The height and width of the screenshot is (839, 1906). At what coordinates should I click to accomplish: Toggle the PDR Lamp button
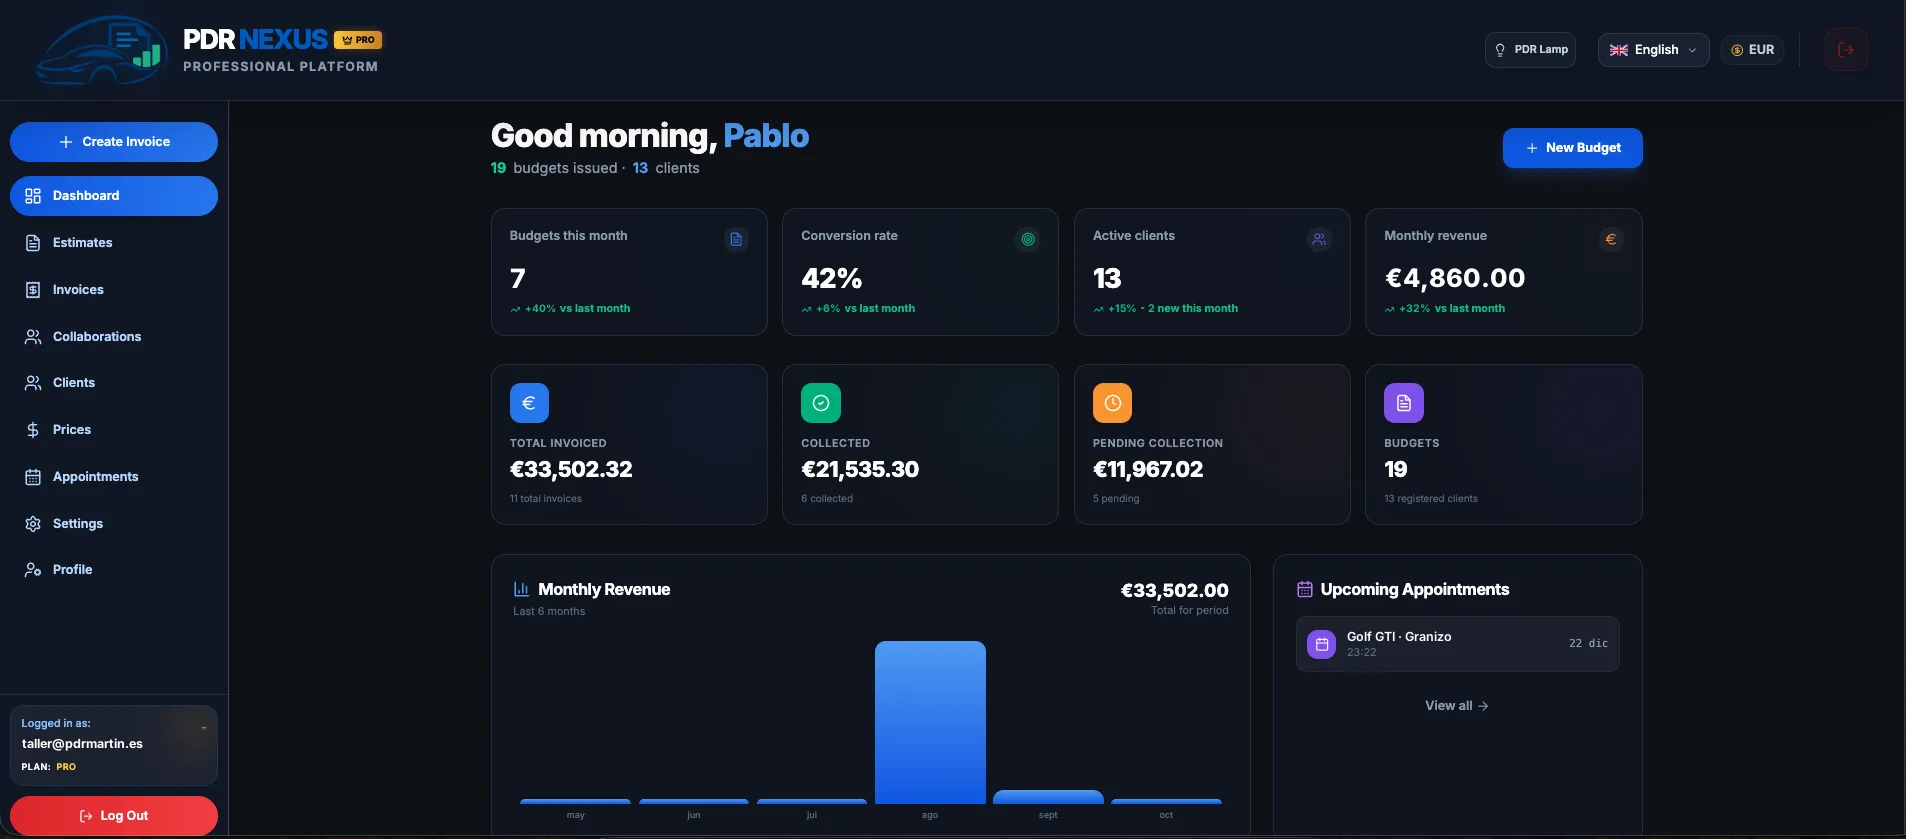click(x=1530, y=50)
